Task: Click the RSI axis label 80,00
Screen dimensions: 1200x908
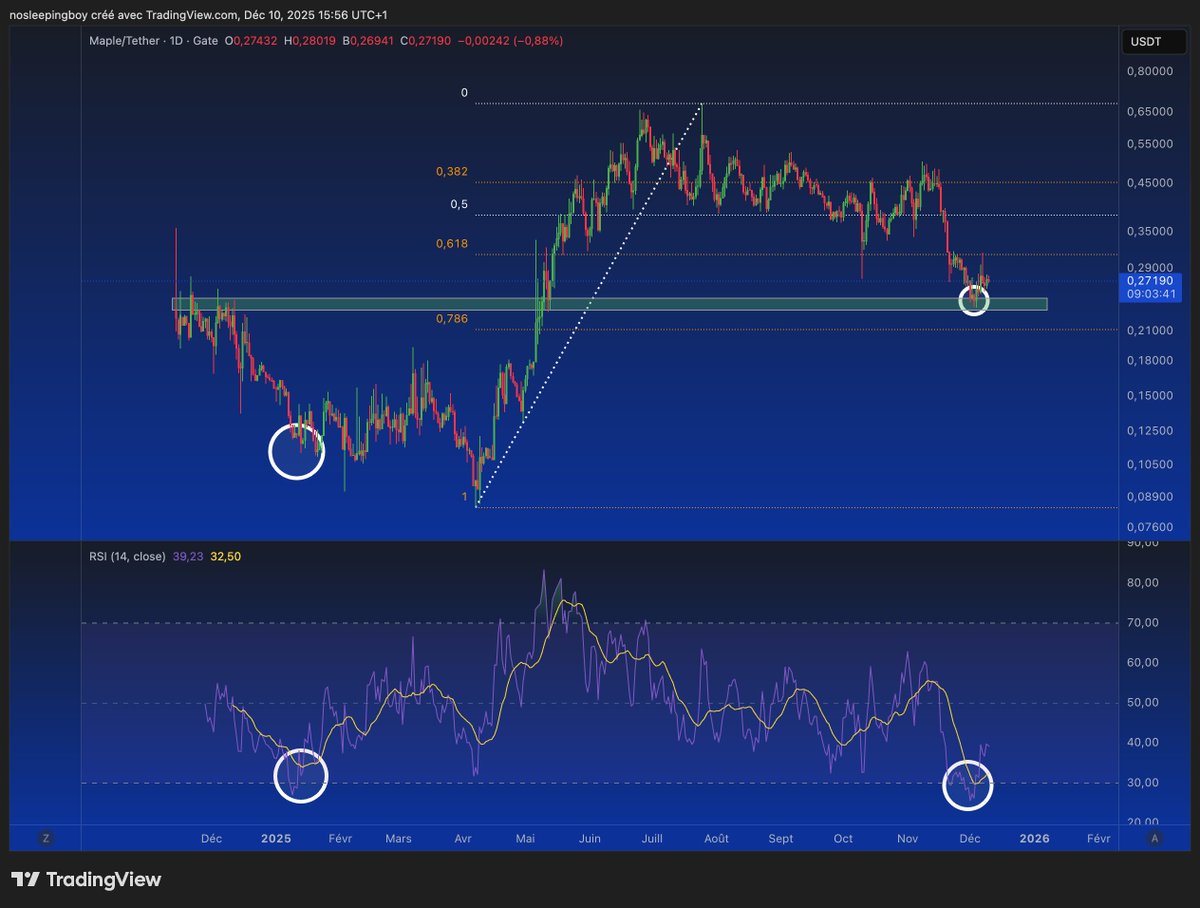Action: point(1143,583)
